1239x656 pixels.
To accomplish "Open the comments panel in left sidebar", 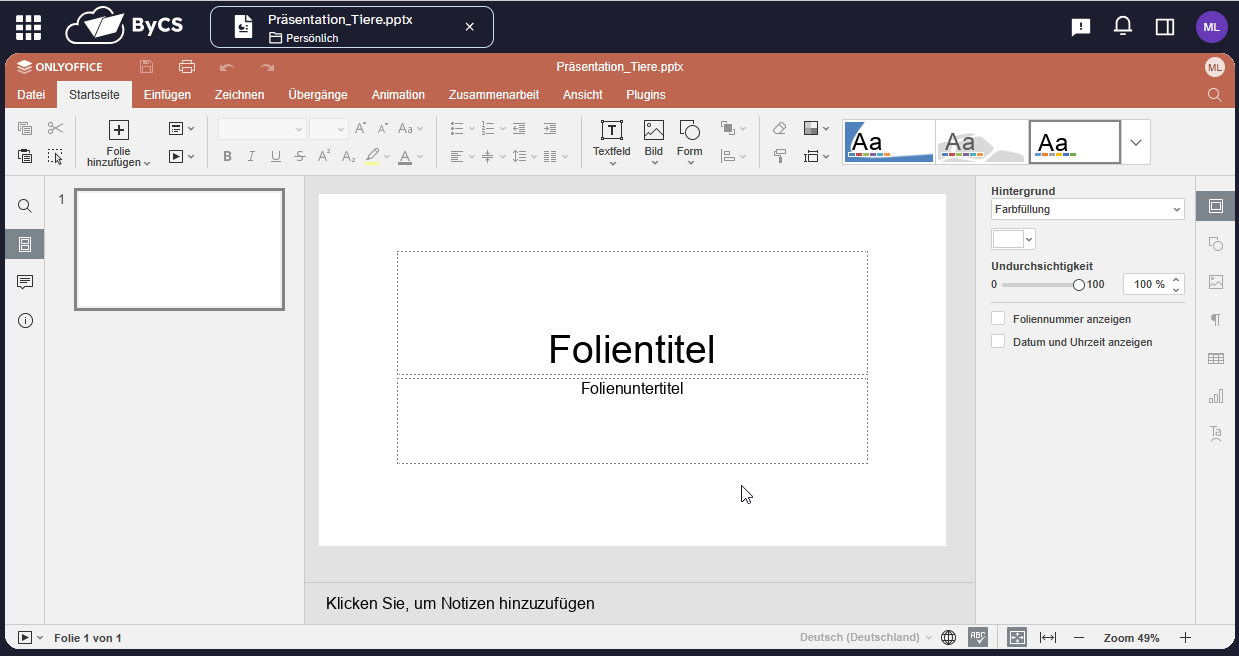I will point(25,282).
